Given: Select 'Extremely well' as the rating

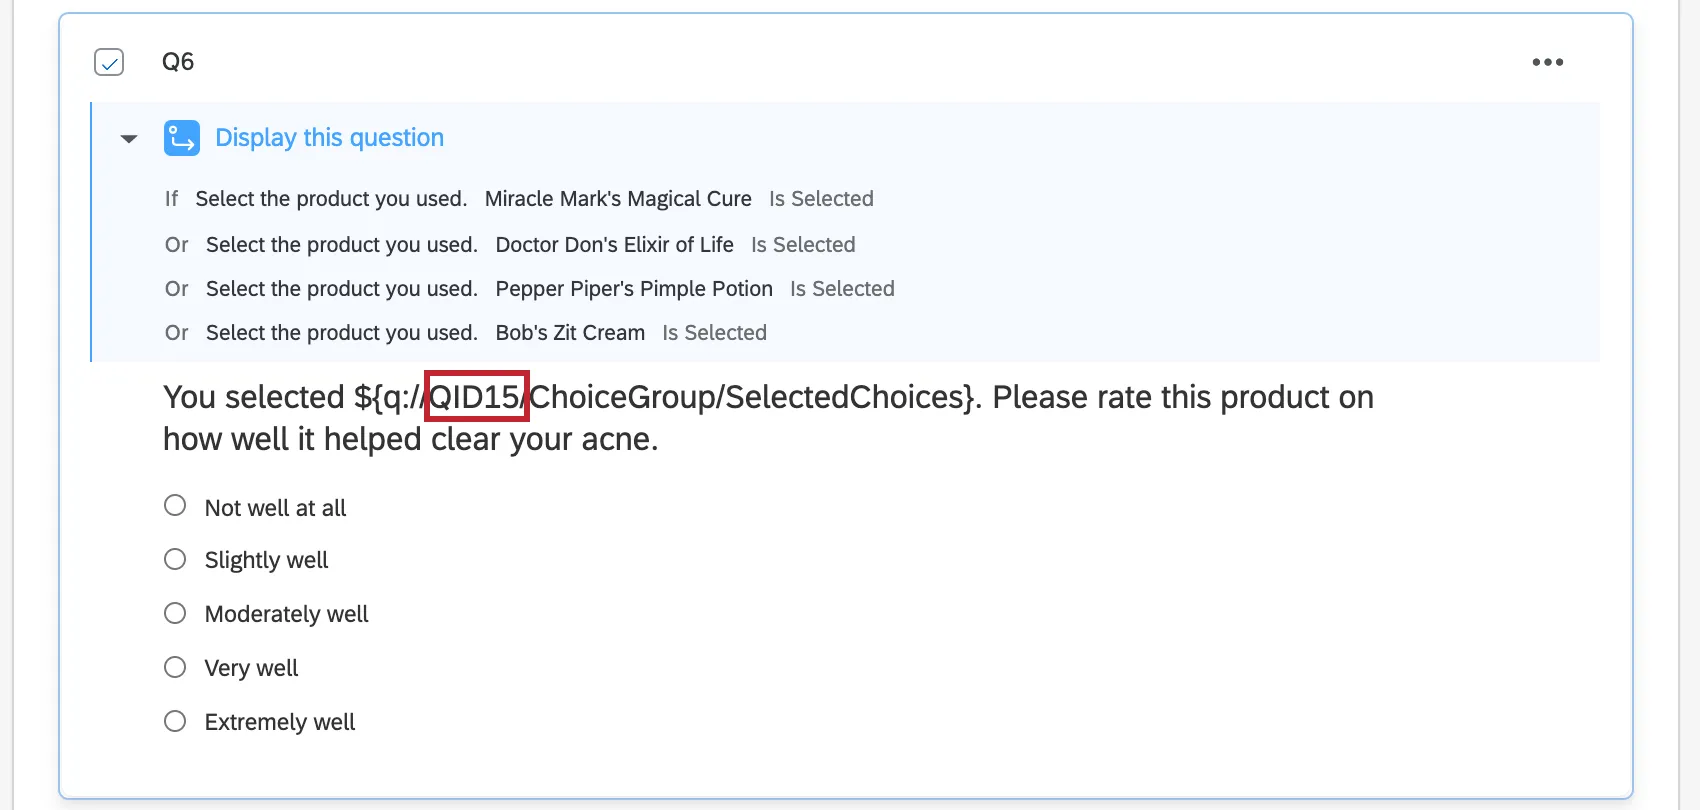Looking at the screenshot, I should (175, 720).
